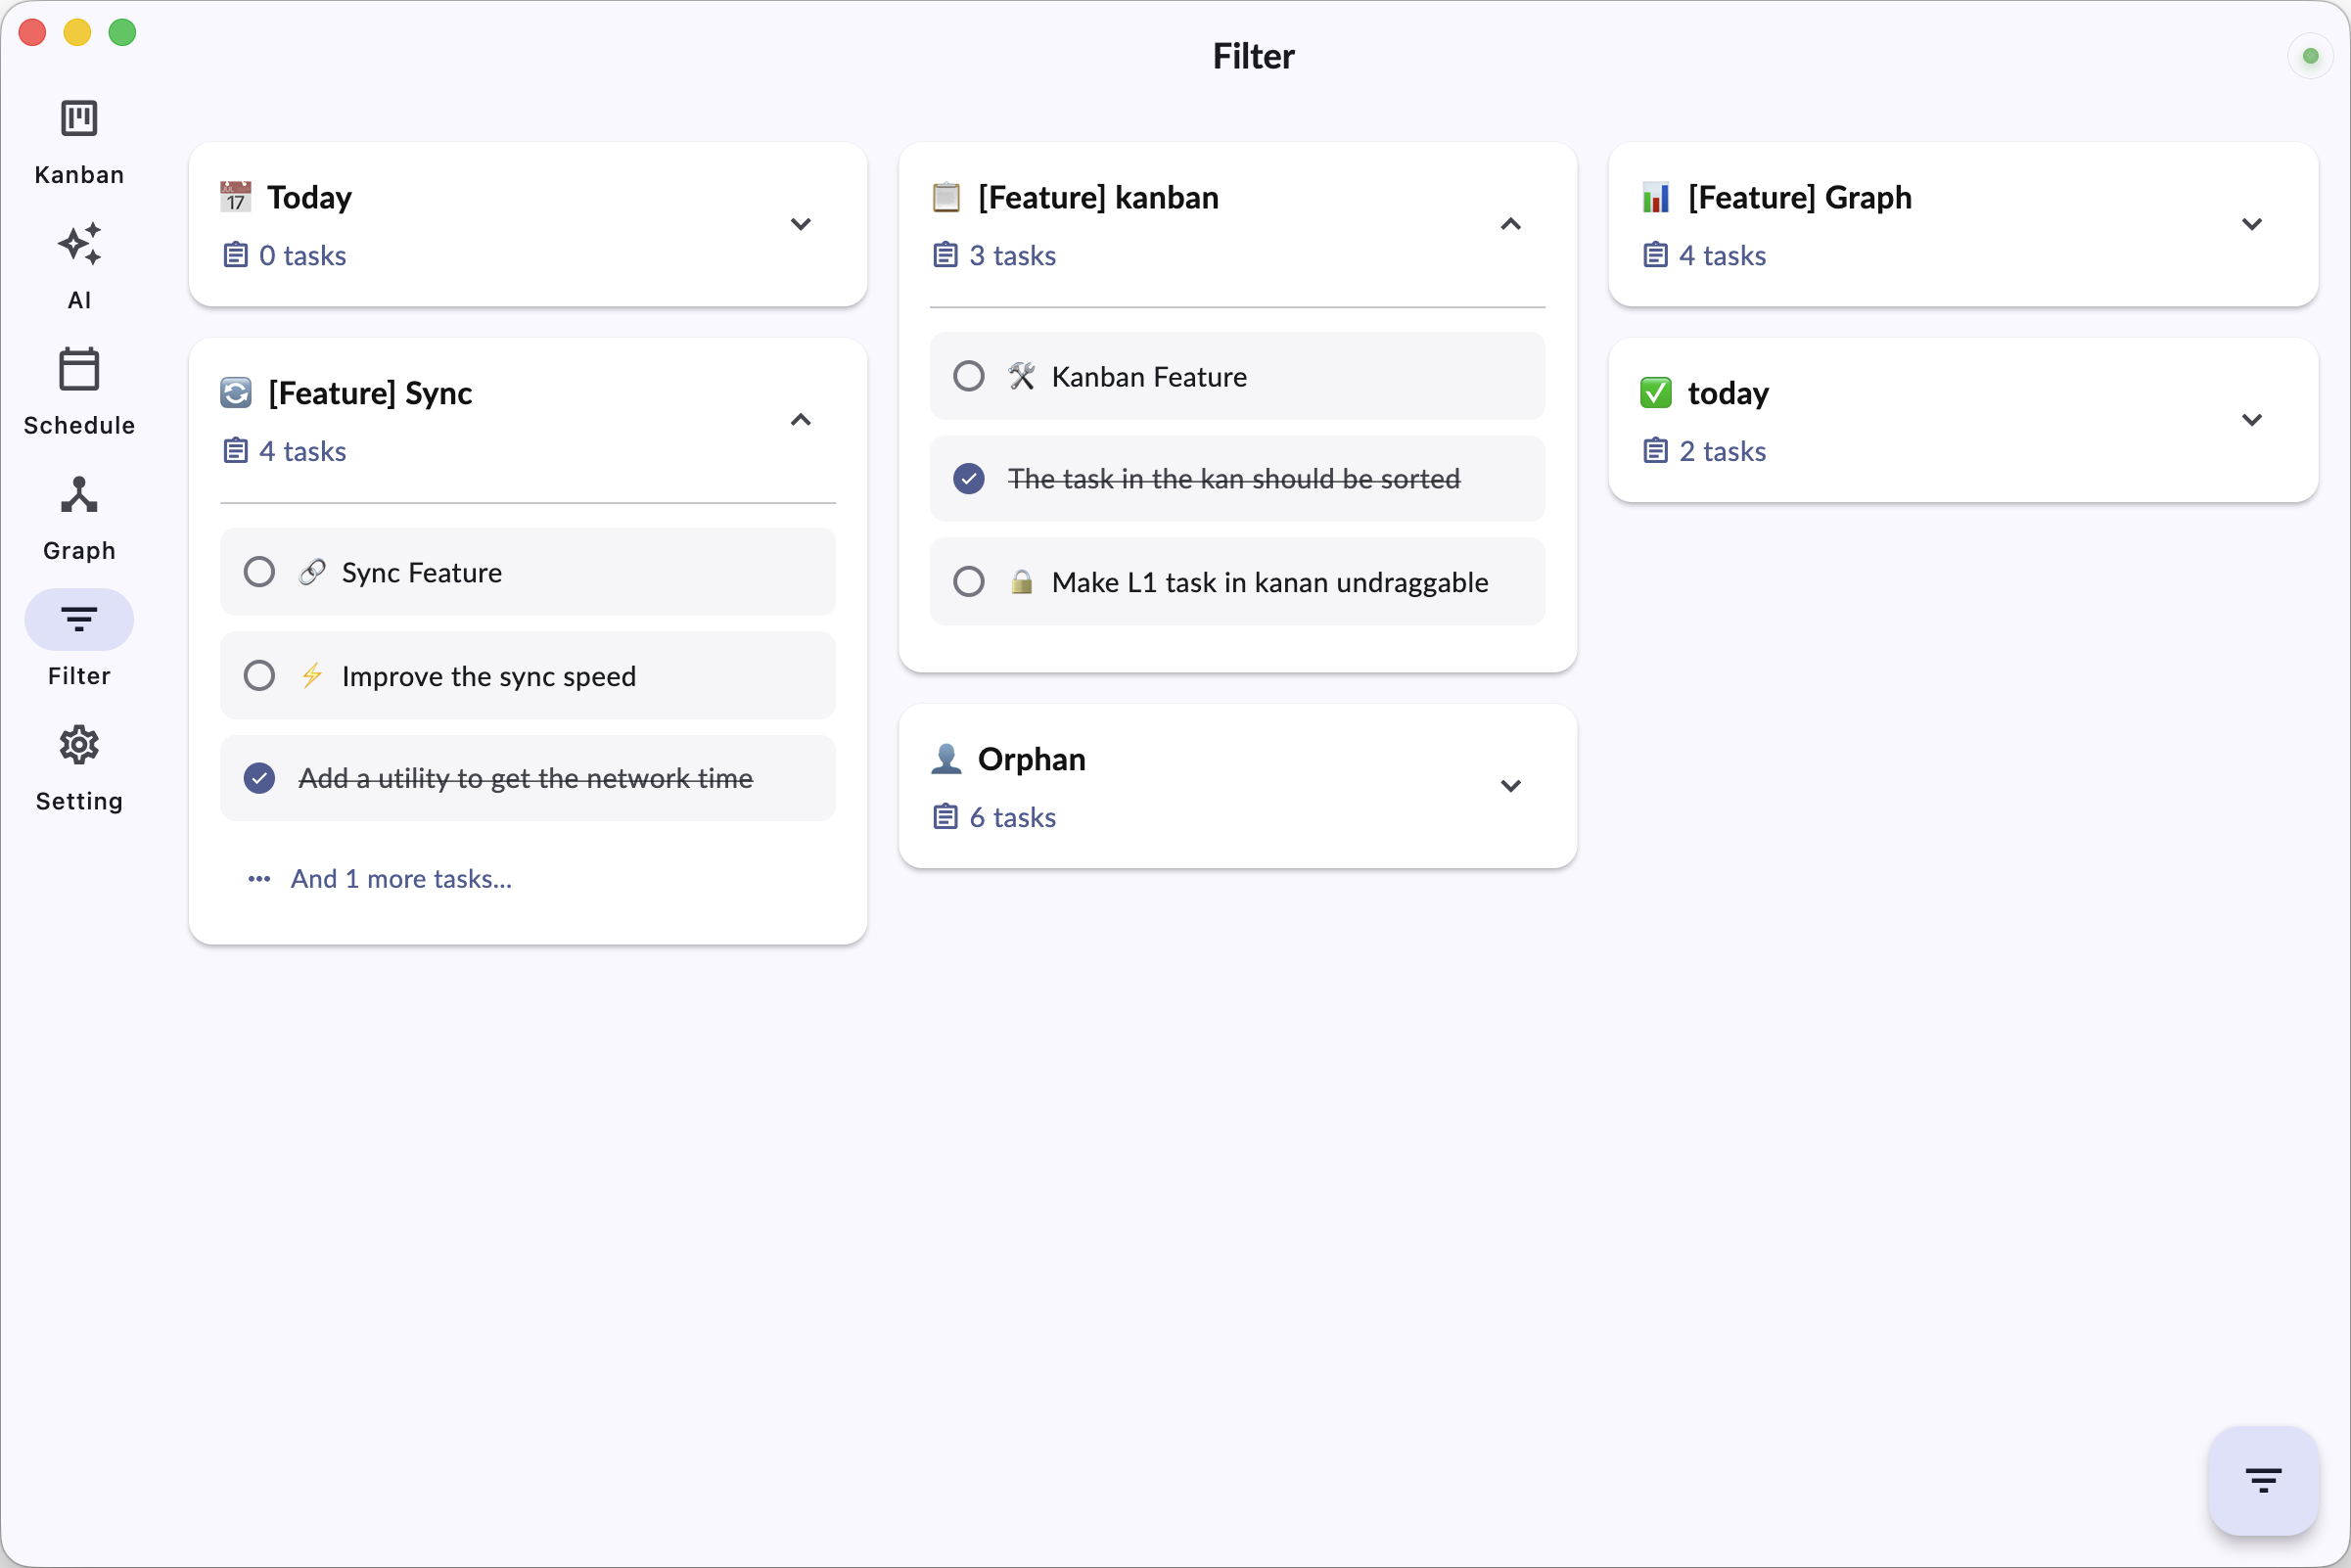Reveal hidden tasks via And 1 more tasks link
Viewport: 2351px width, 1568px height.
pos(400,878)
